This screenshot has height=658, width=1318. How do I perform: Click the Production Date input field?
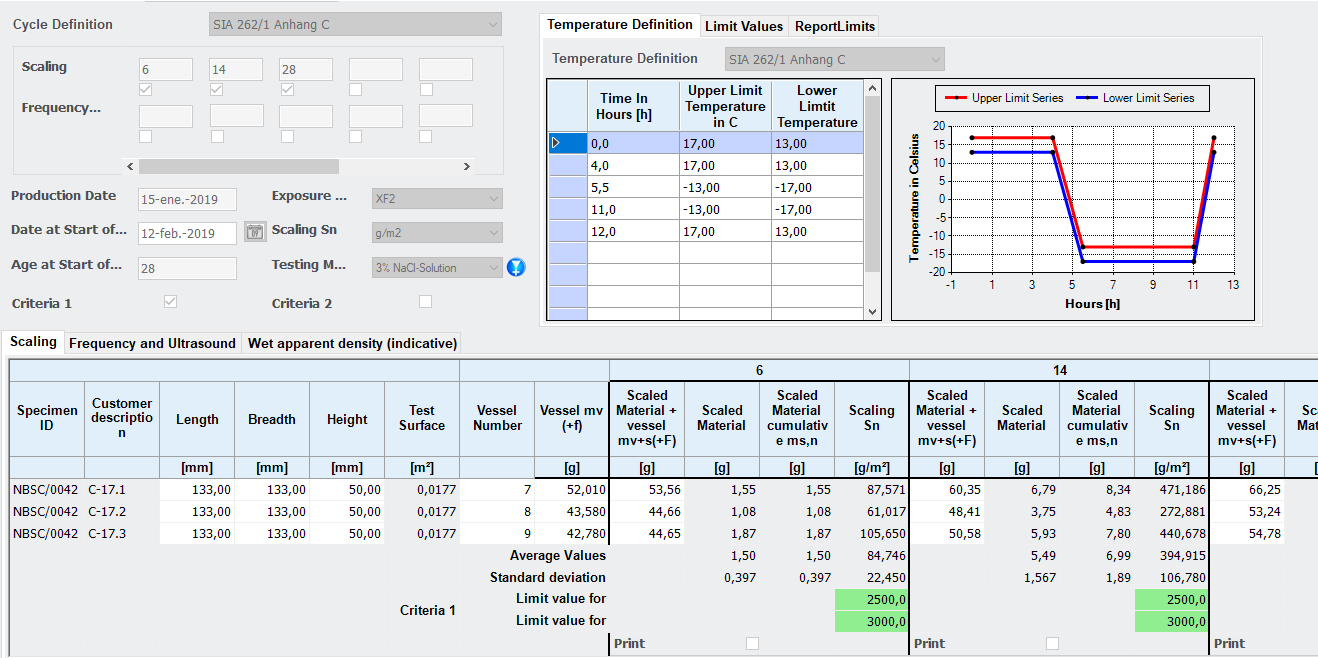[187, 199]
